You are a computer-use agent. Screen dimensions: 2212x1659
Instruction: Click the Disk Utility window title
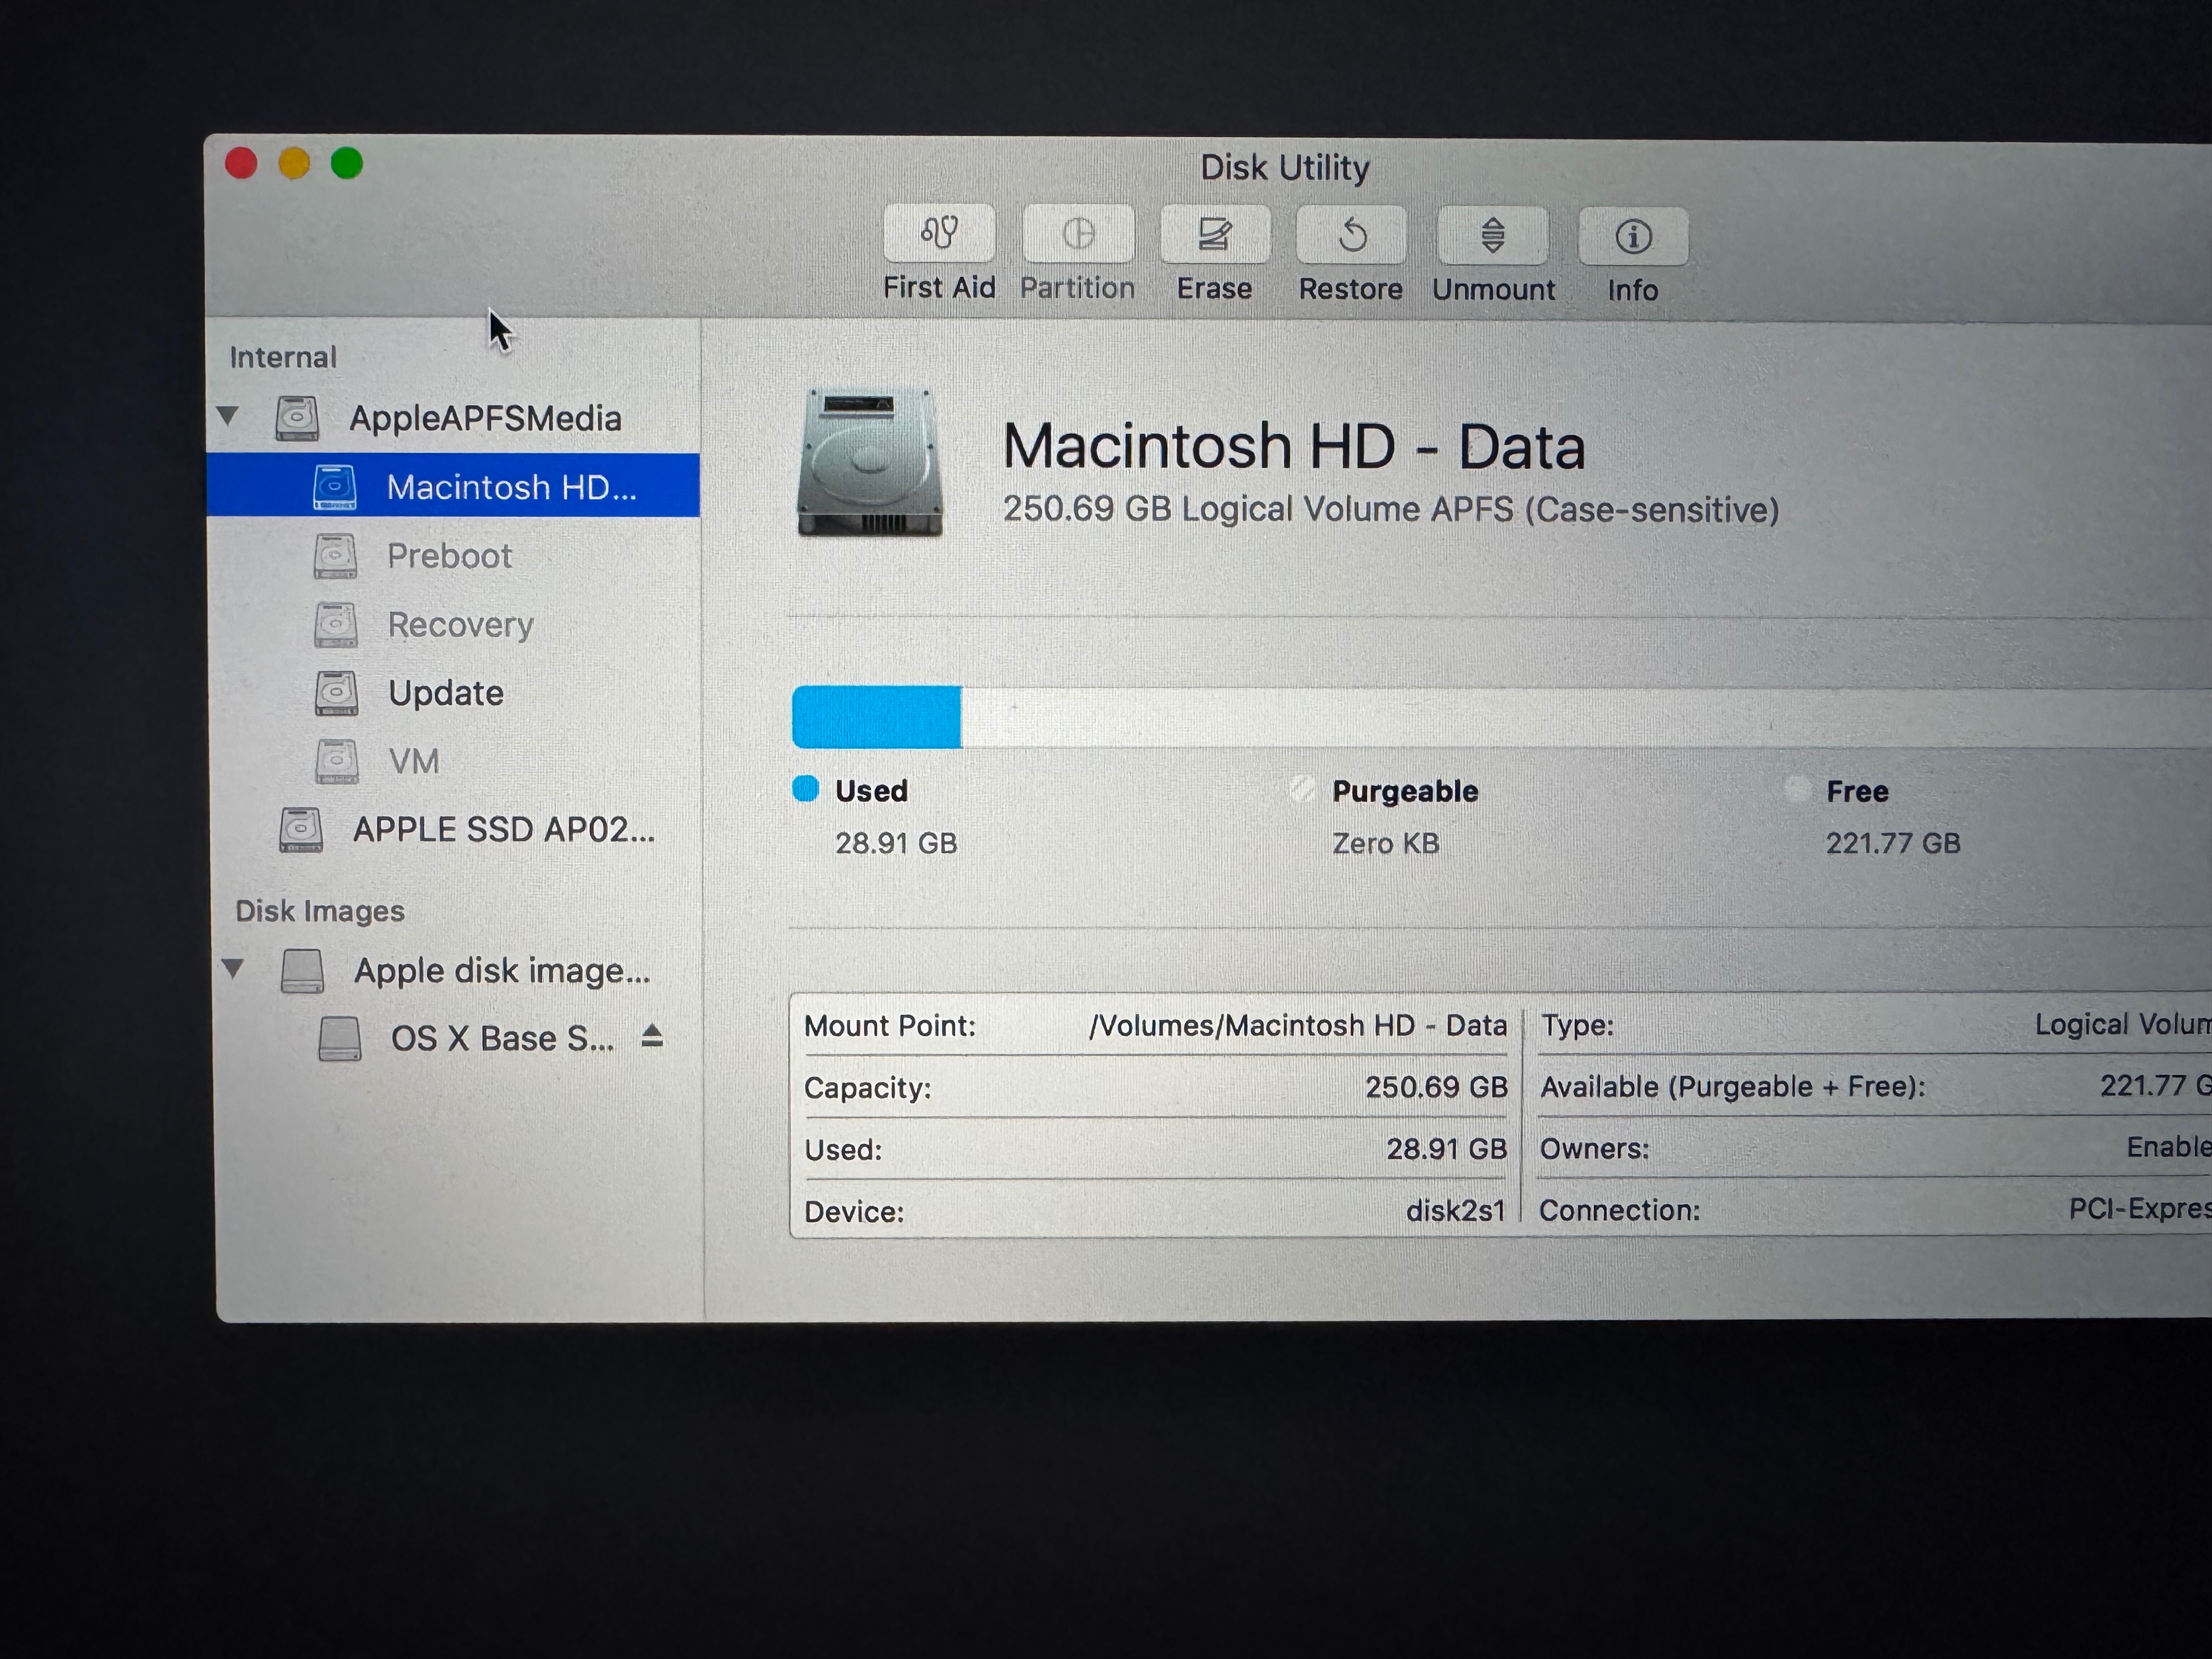[x=1285, y=168]
